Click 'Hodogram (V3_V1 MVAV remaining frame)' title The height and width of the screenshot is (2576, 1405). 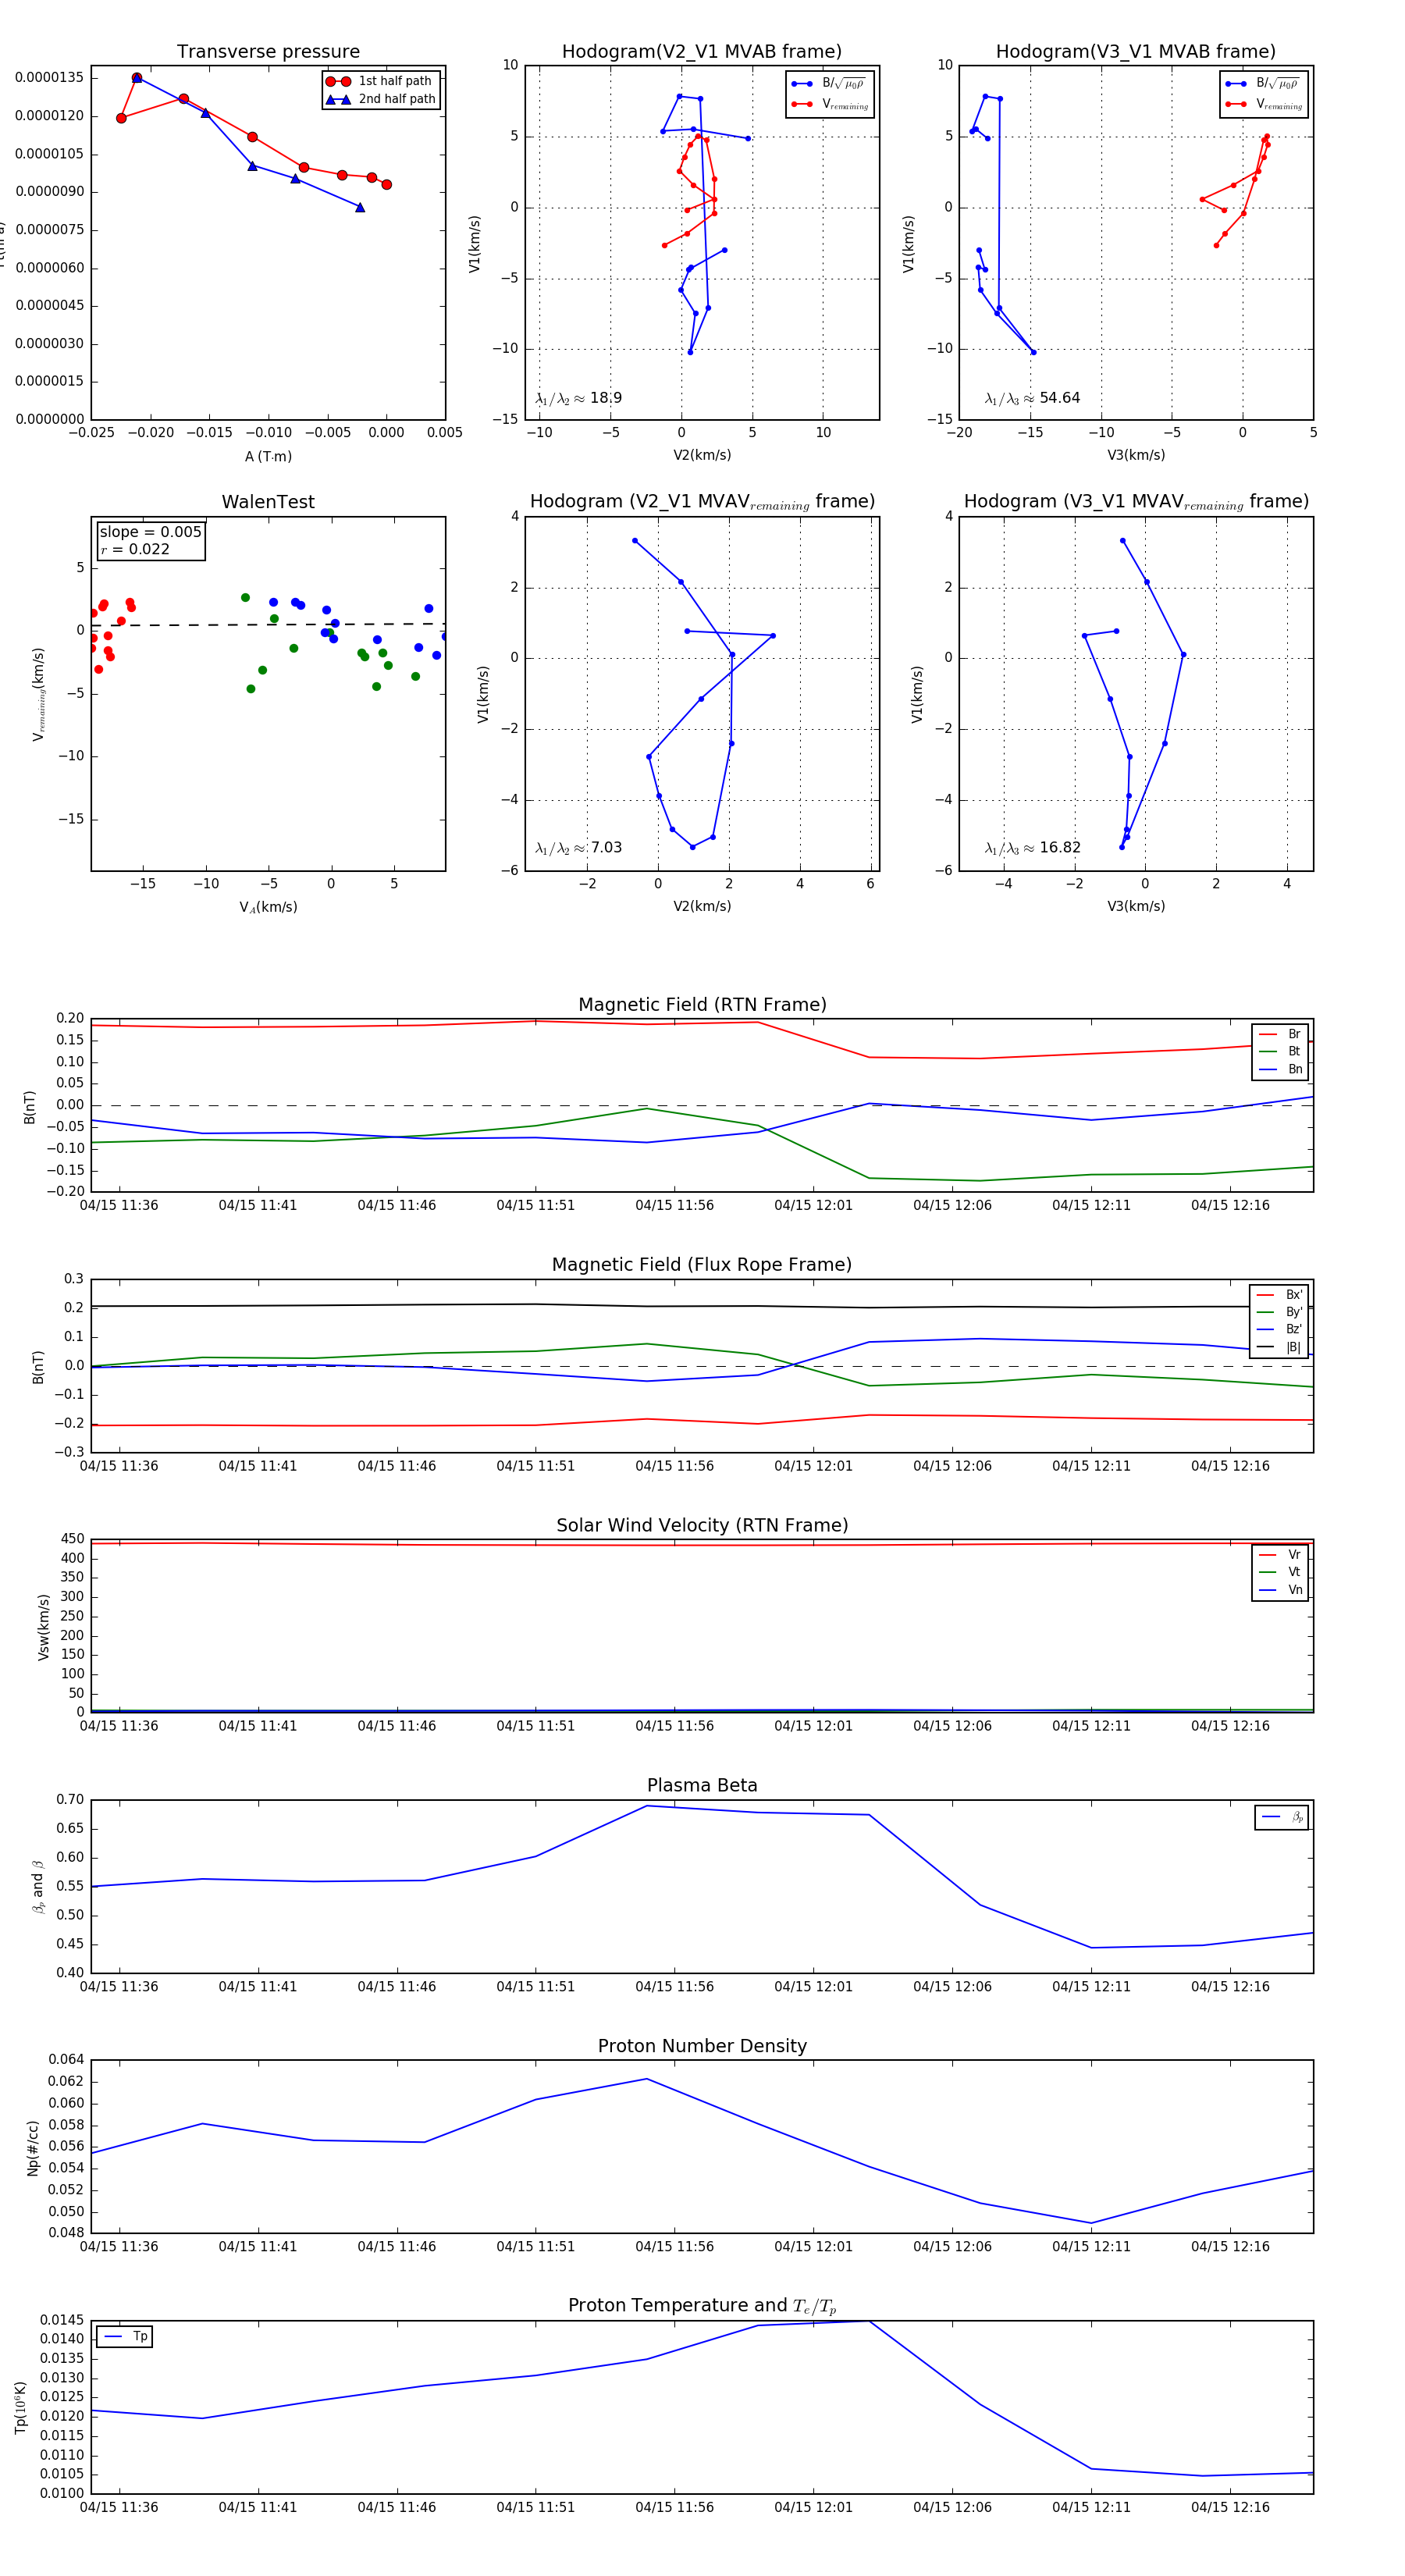1136,502
